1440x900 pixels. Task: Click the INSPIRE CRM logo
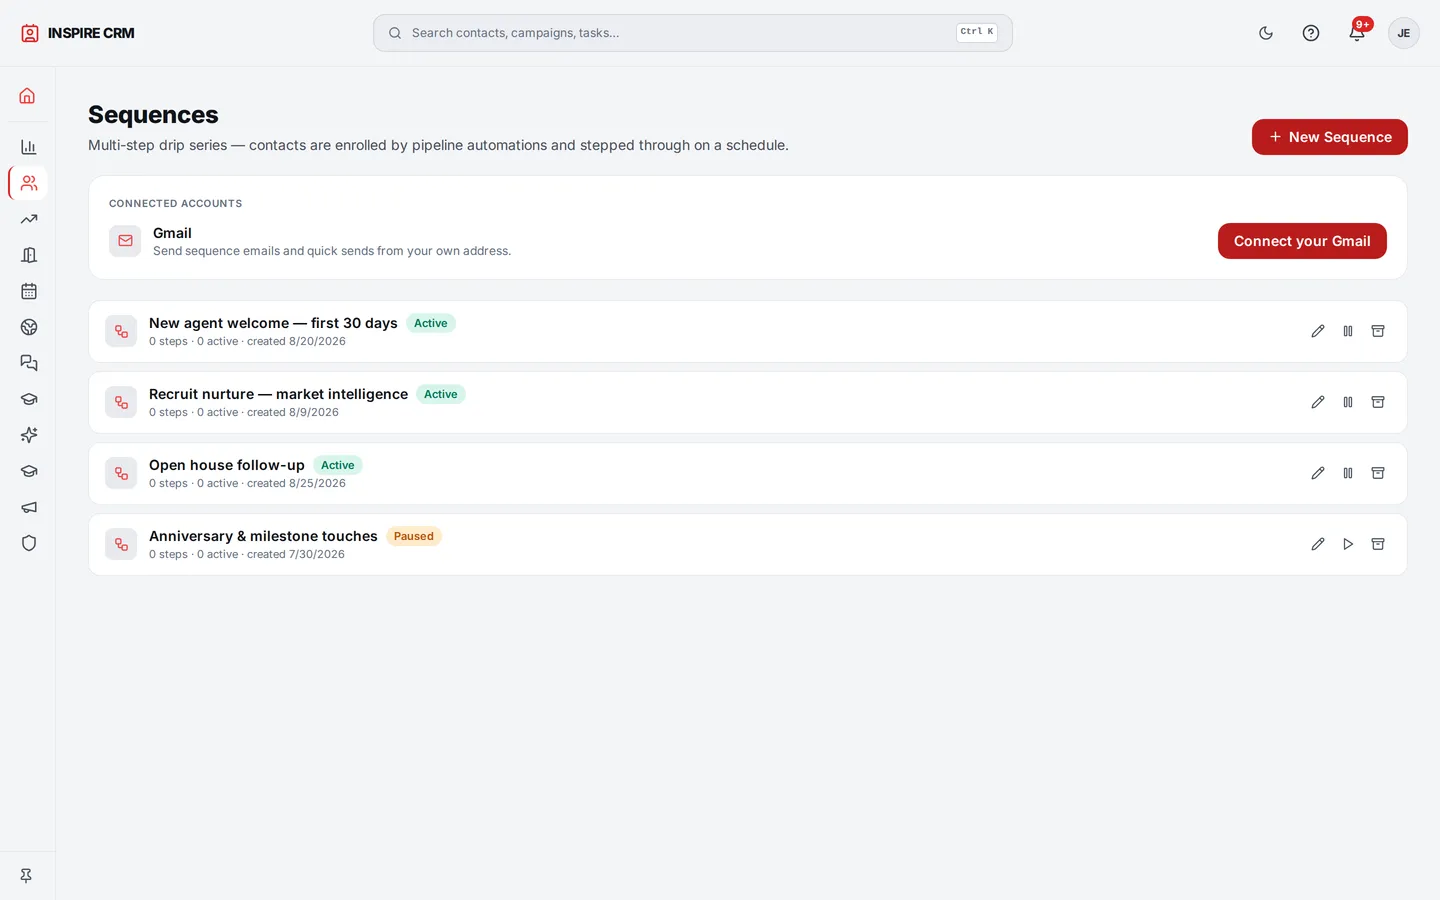[78, 33]
